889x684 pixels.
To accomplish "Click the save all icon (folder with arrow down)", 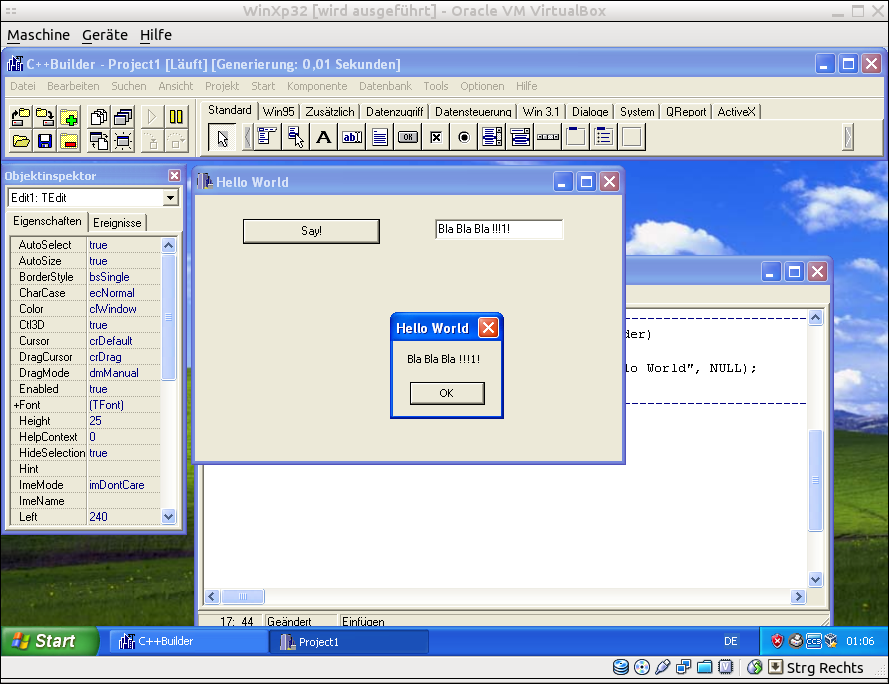I will (45, 117).
